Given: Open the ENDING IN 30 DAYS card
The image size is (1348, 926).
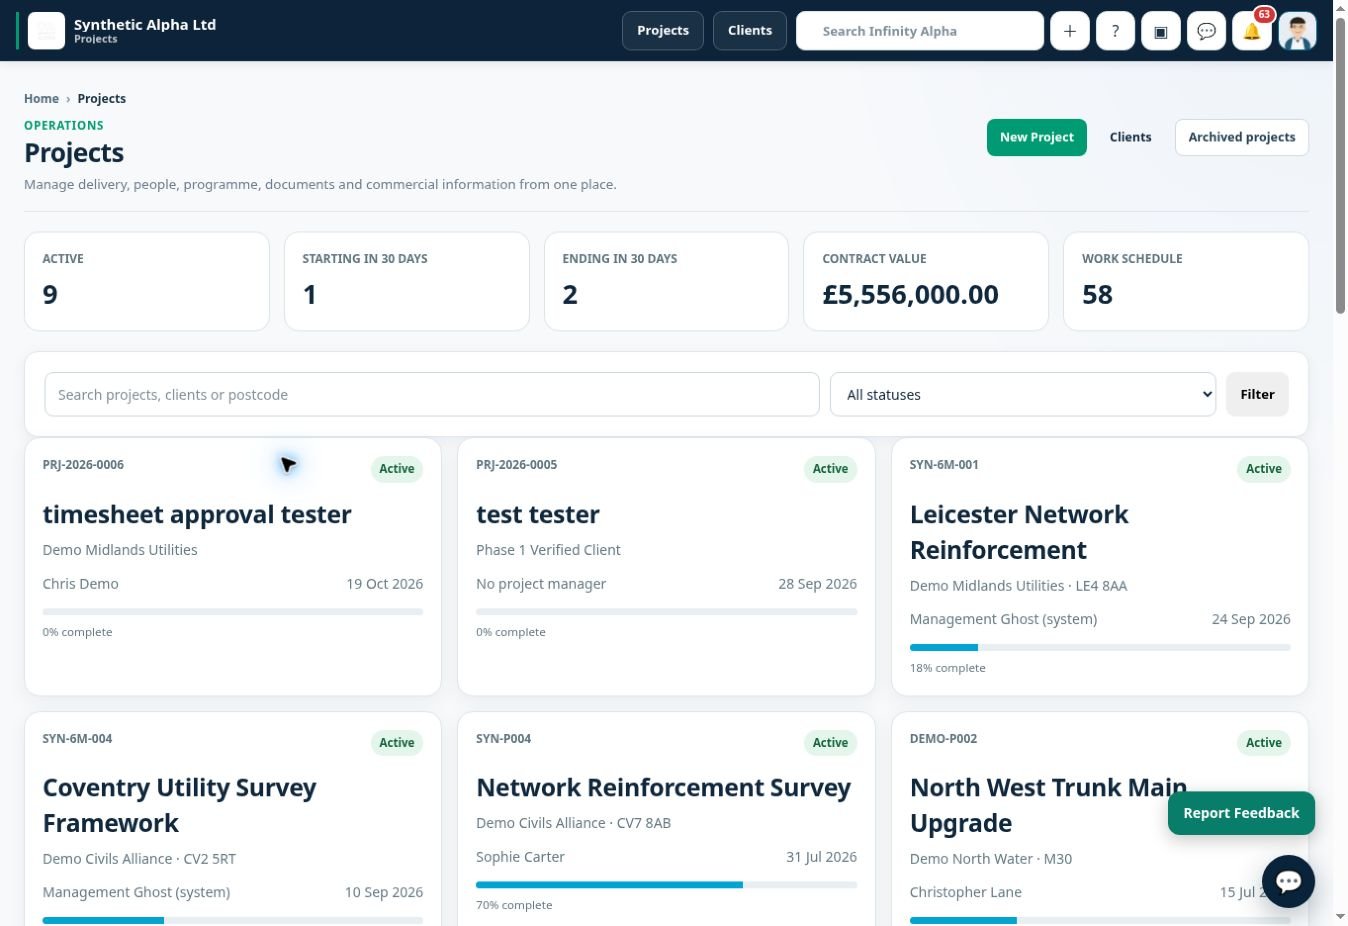Looking at the screenshot, I should (x=666, y=281).
